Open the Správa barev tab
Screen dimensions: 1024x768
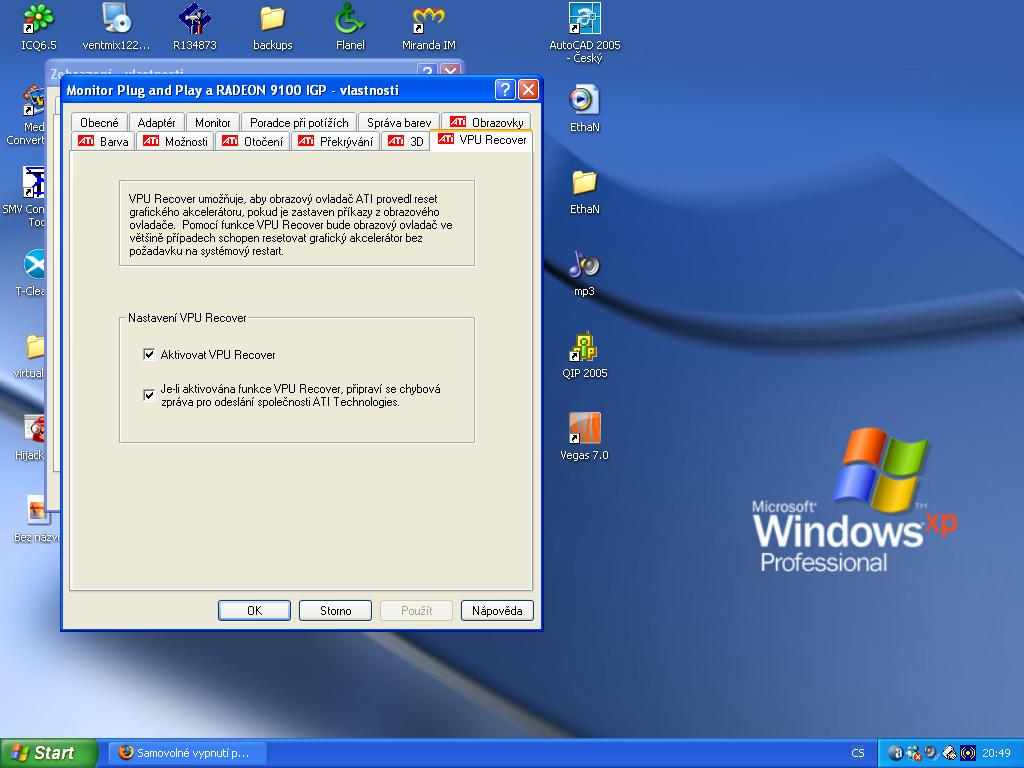[x=399, y=122]
